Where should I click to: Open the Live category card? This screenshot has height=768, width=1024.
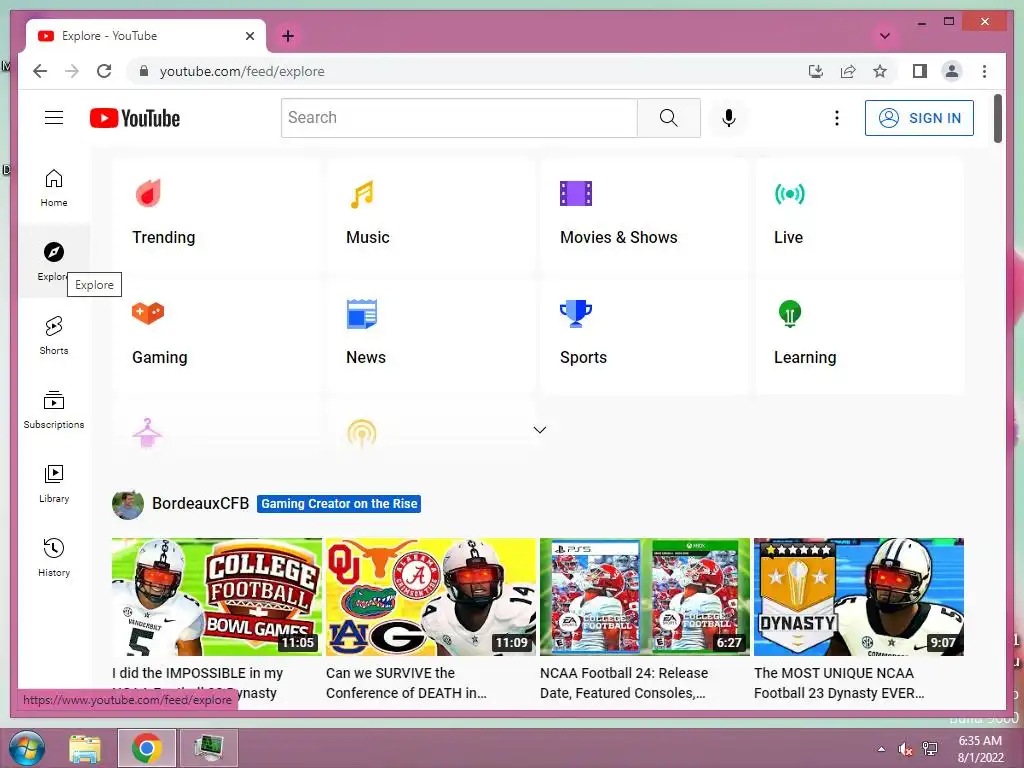tap(859, 216)
